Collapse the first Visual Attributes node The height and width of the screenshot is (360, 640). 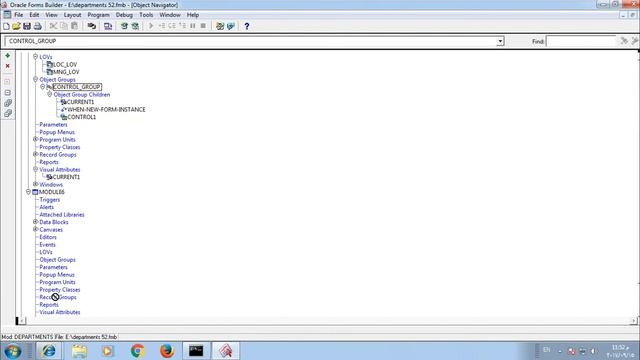pos(36,169)
